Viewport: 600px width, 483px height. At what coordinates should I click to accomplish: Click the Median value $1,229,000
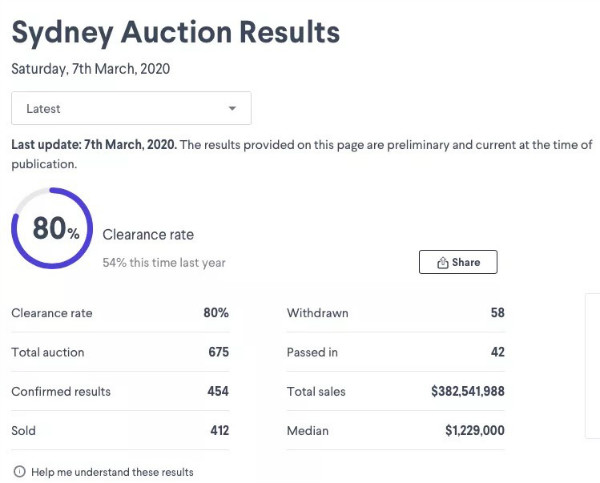474,431
